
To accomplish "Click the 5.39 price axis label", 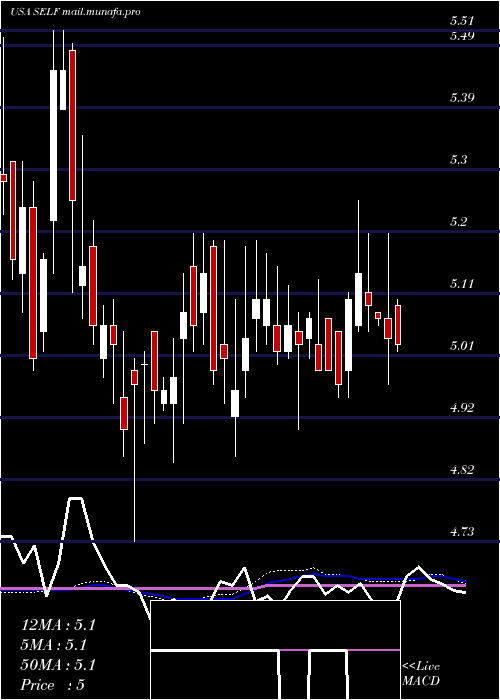I will [462, 98].
